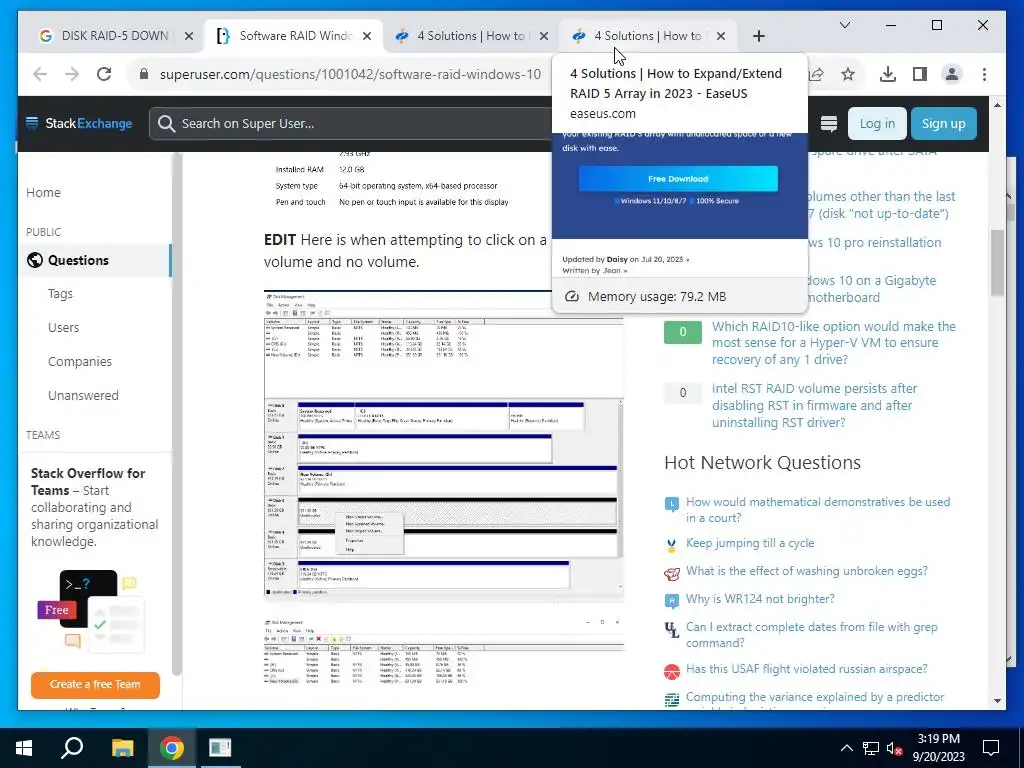
Task: Open the first Disk Management screenshot
Action: (443, 444)
